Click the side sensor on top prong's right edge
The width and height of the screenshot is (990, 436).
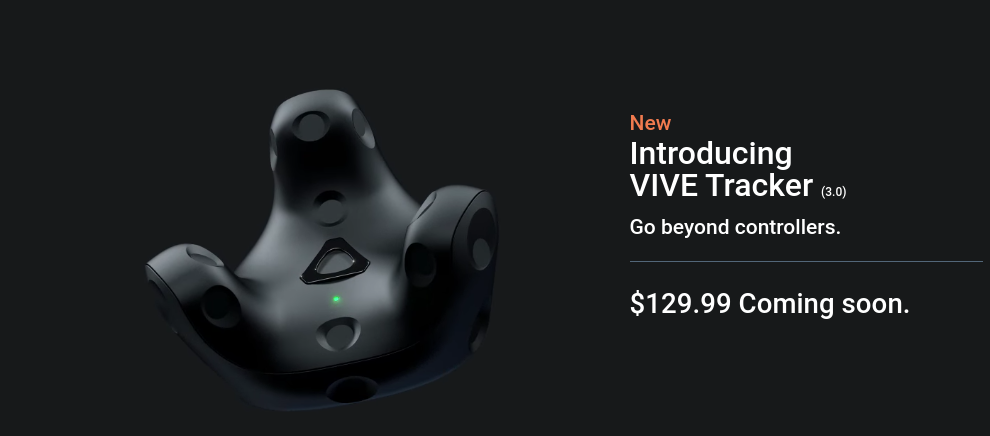(364, 127)
